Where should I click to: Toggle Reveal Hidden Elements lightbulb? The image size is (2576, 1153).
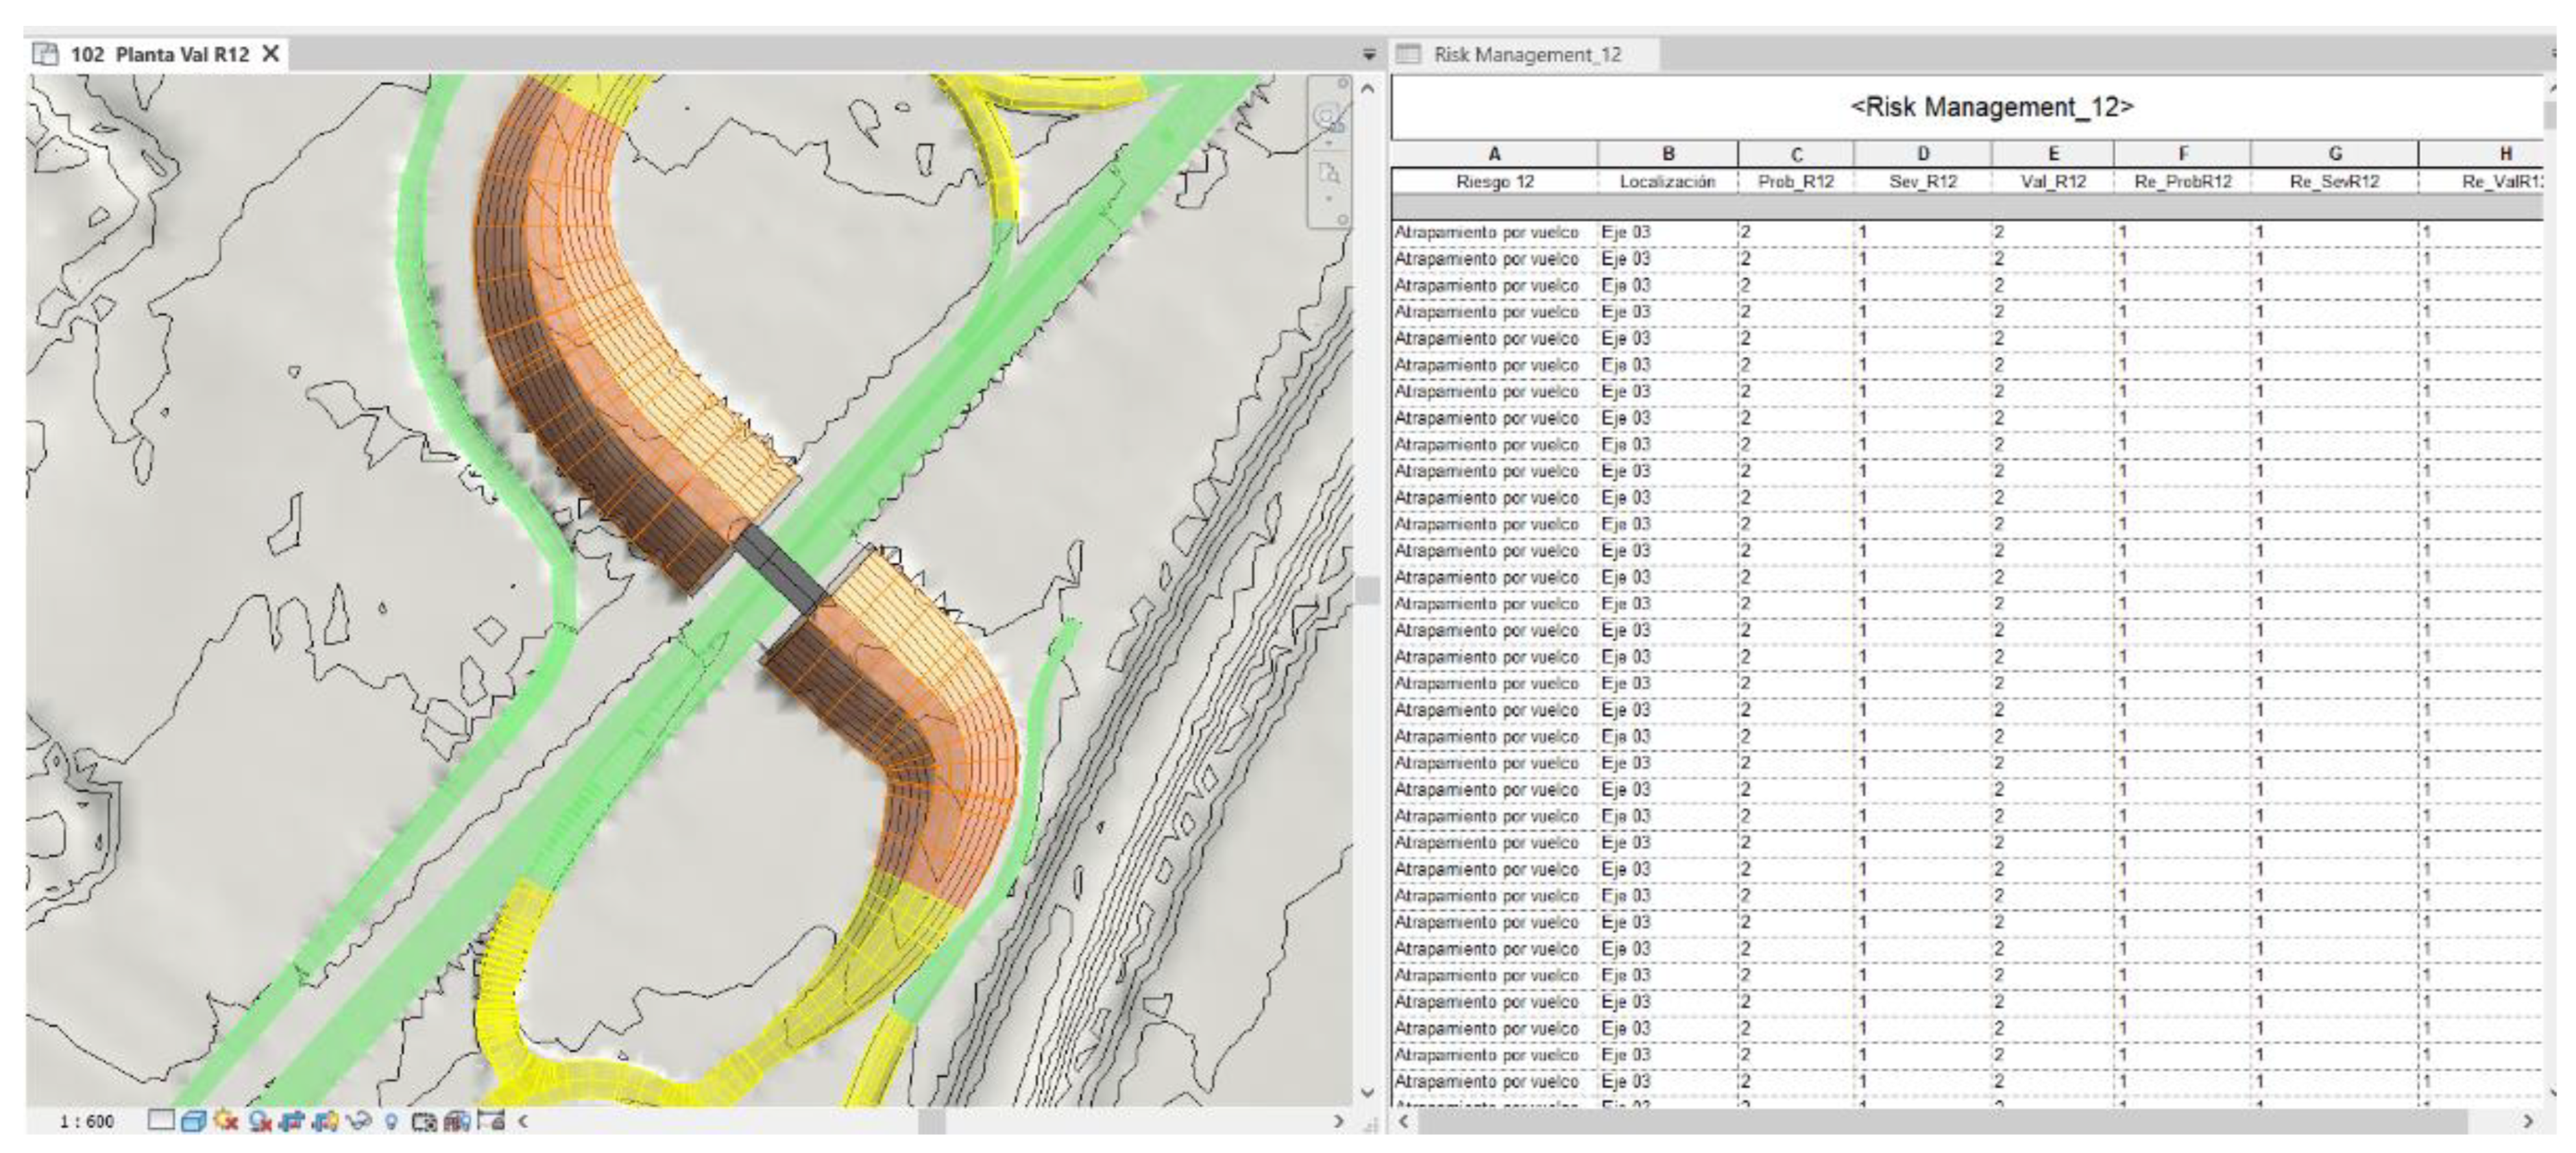click(x=391, y=1122)
